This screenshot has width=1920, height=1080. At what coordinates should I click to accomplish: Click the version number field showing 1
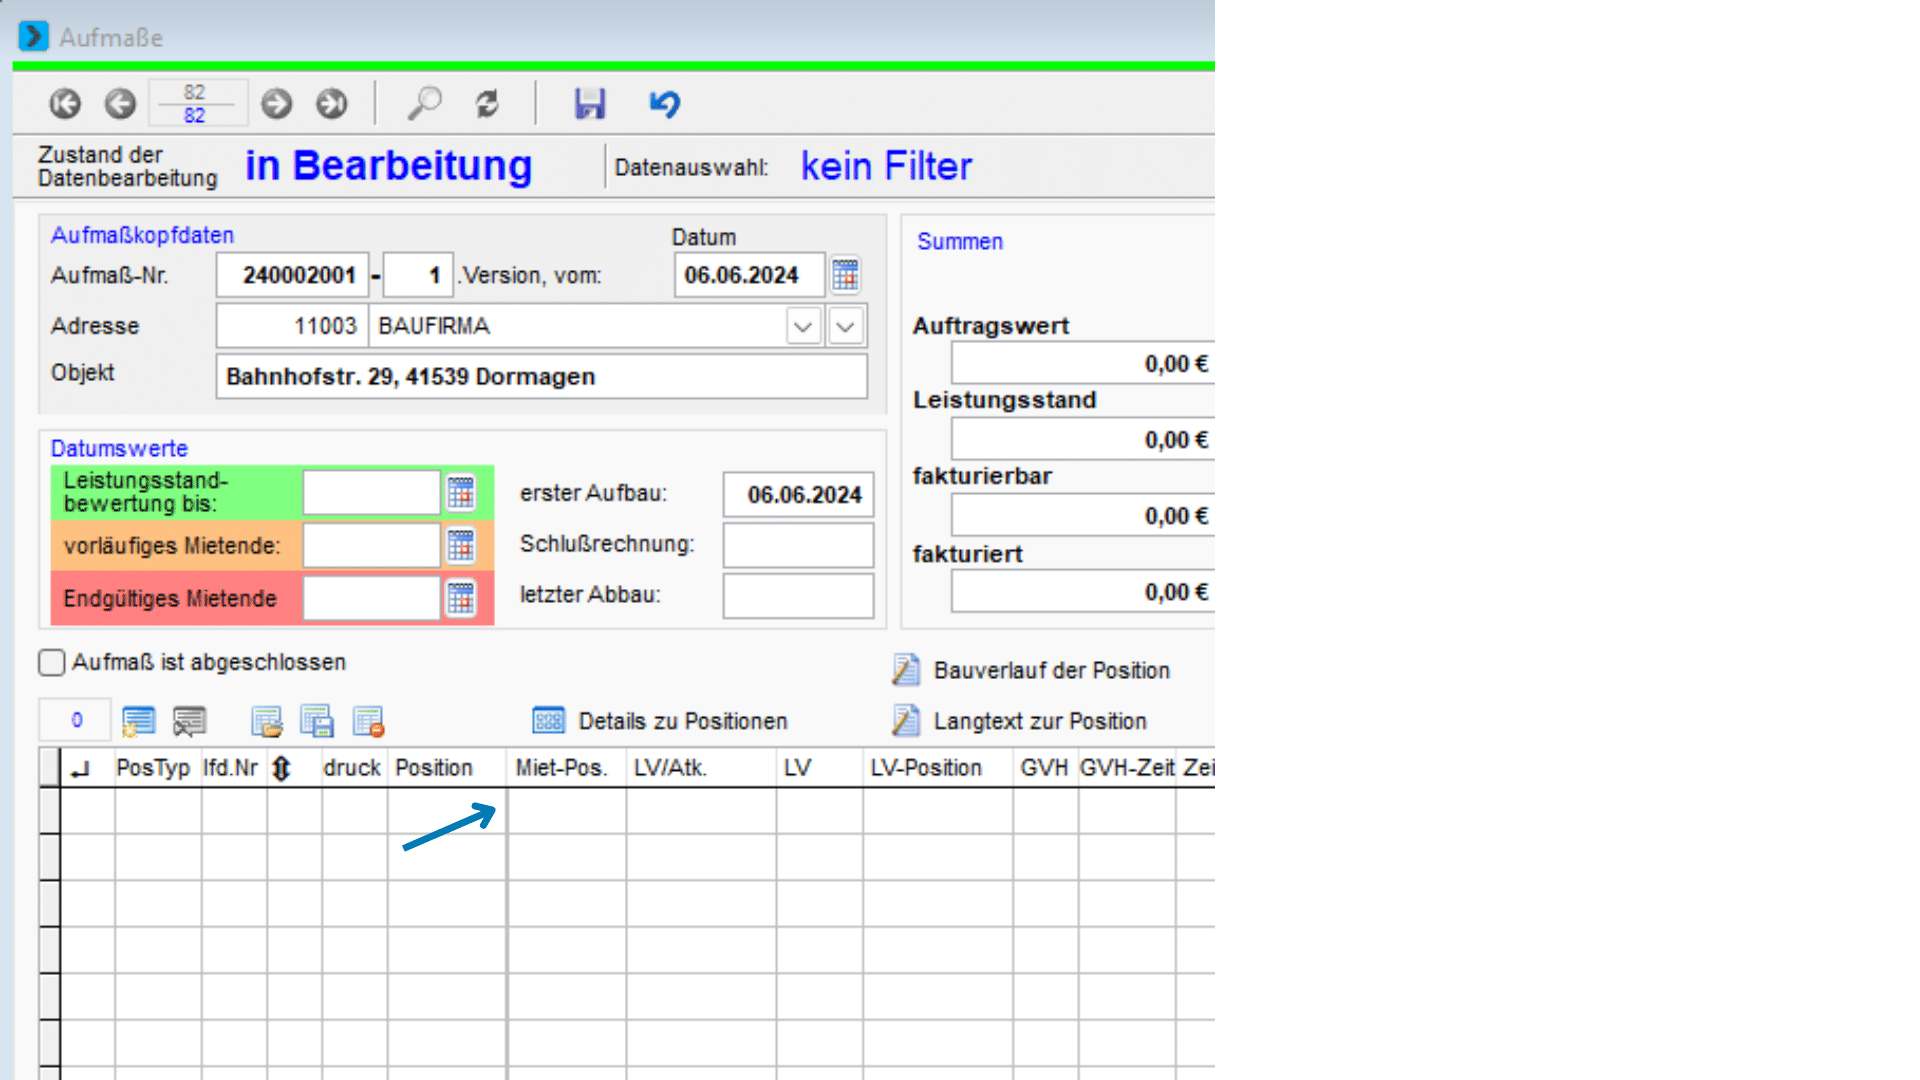(418, 275)
